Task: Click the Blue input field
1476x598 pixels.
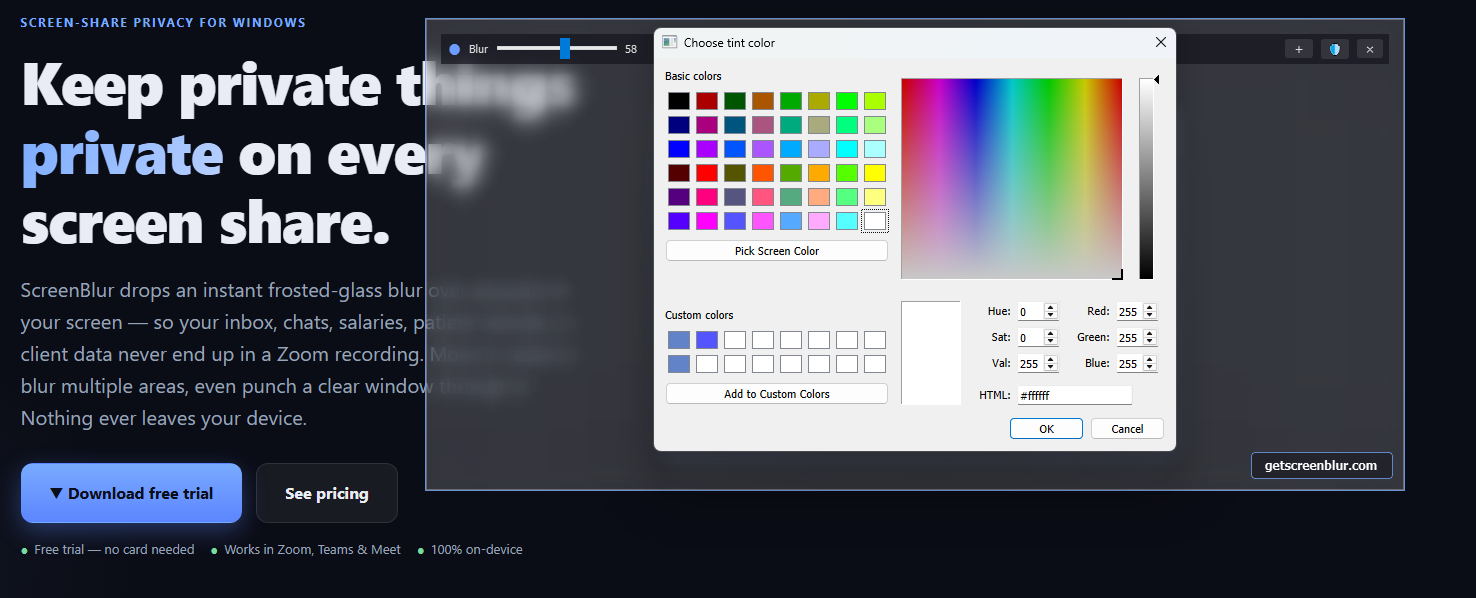Action: [x=1129, y=364]
